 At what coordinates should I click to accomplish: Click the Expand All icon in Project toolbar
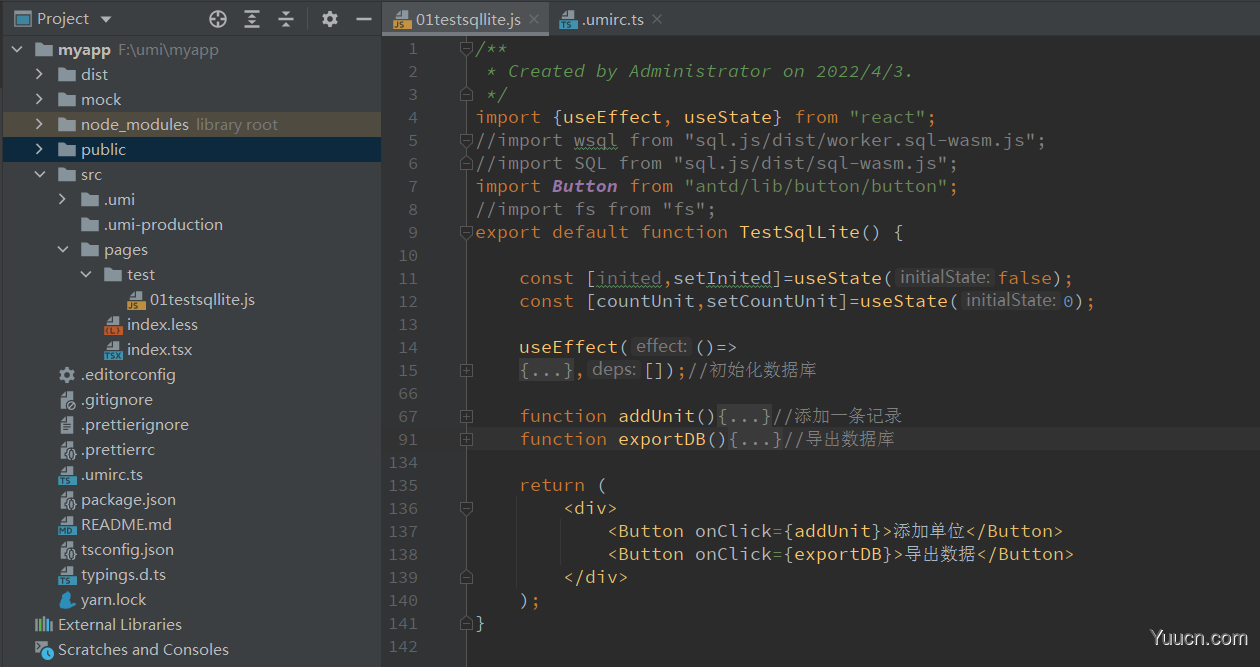pos(252,19)
